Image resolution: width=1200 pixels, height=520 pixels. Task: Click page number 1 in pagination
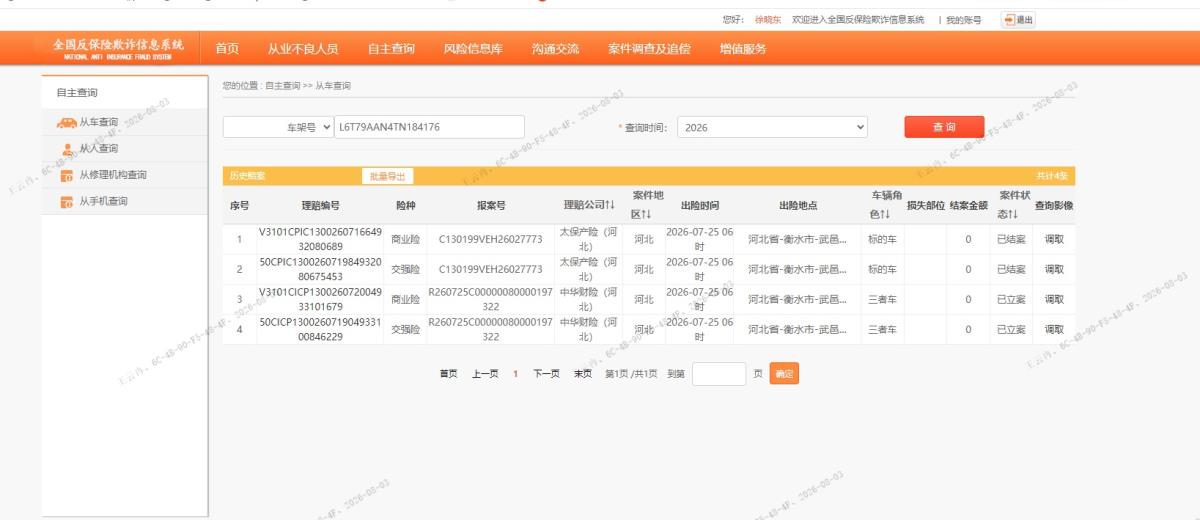[516, 374]
